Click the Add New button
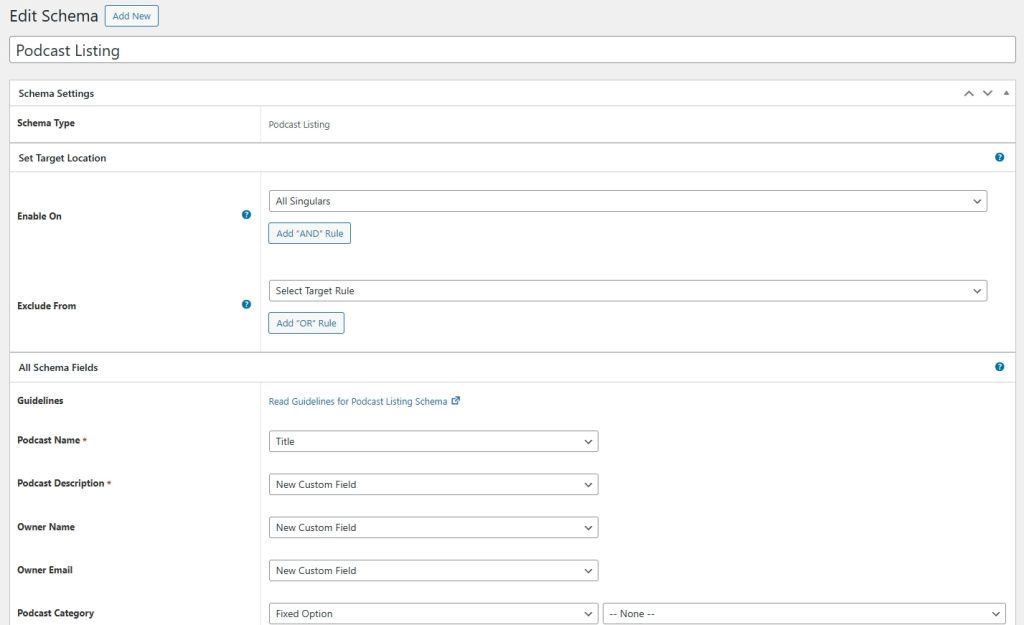 pyautogui.click(x=131, y=16)
